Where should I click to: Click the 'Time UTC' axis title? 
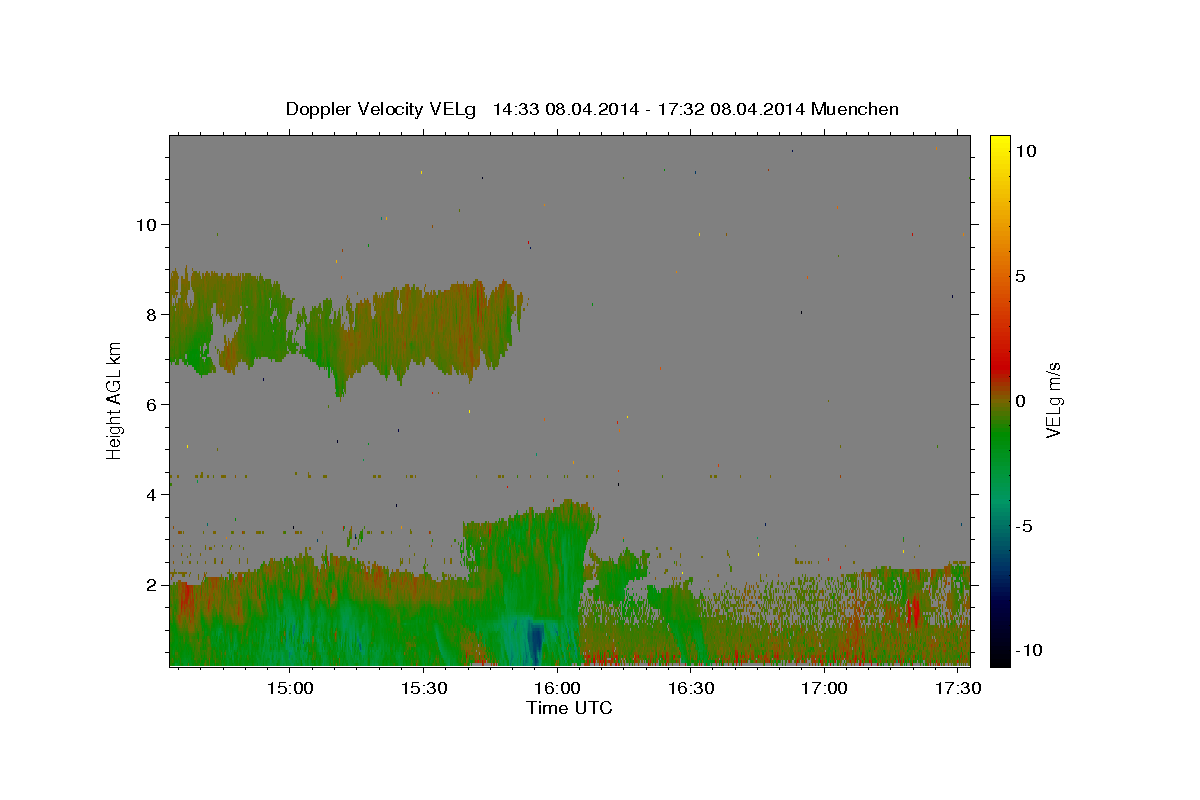point(569,708)
